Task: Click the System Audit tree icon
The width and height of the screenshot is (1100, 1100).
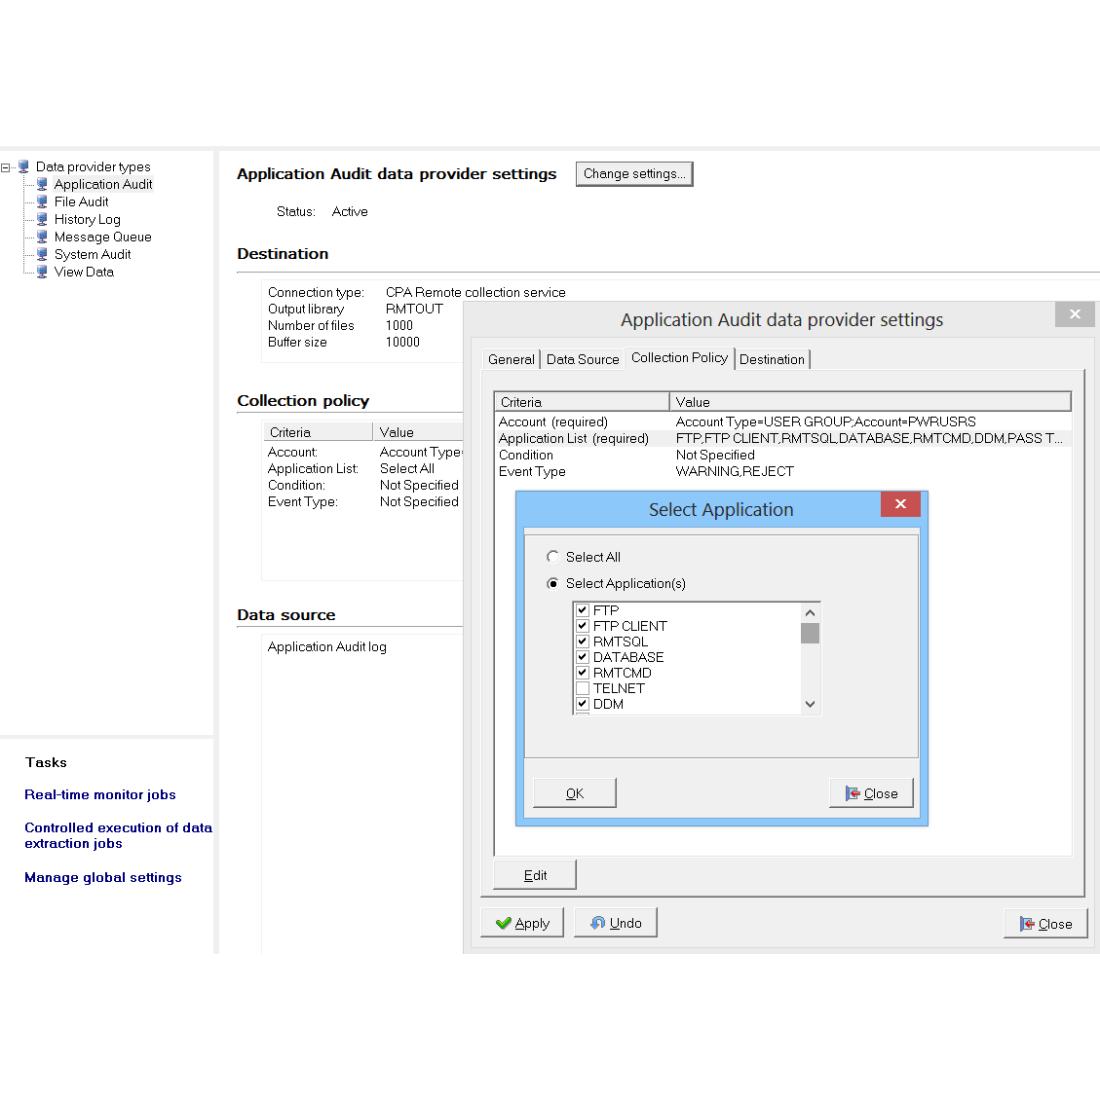Action: click(42, 254)
